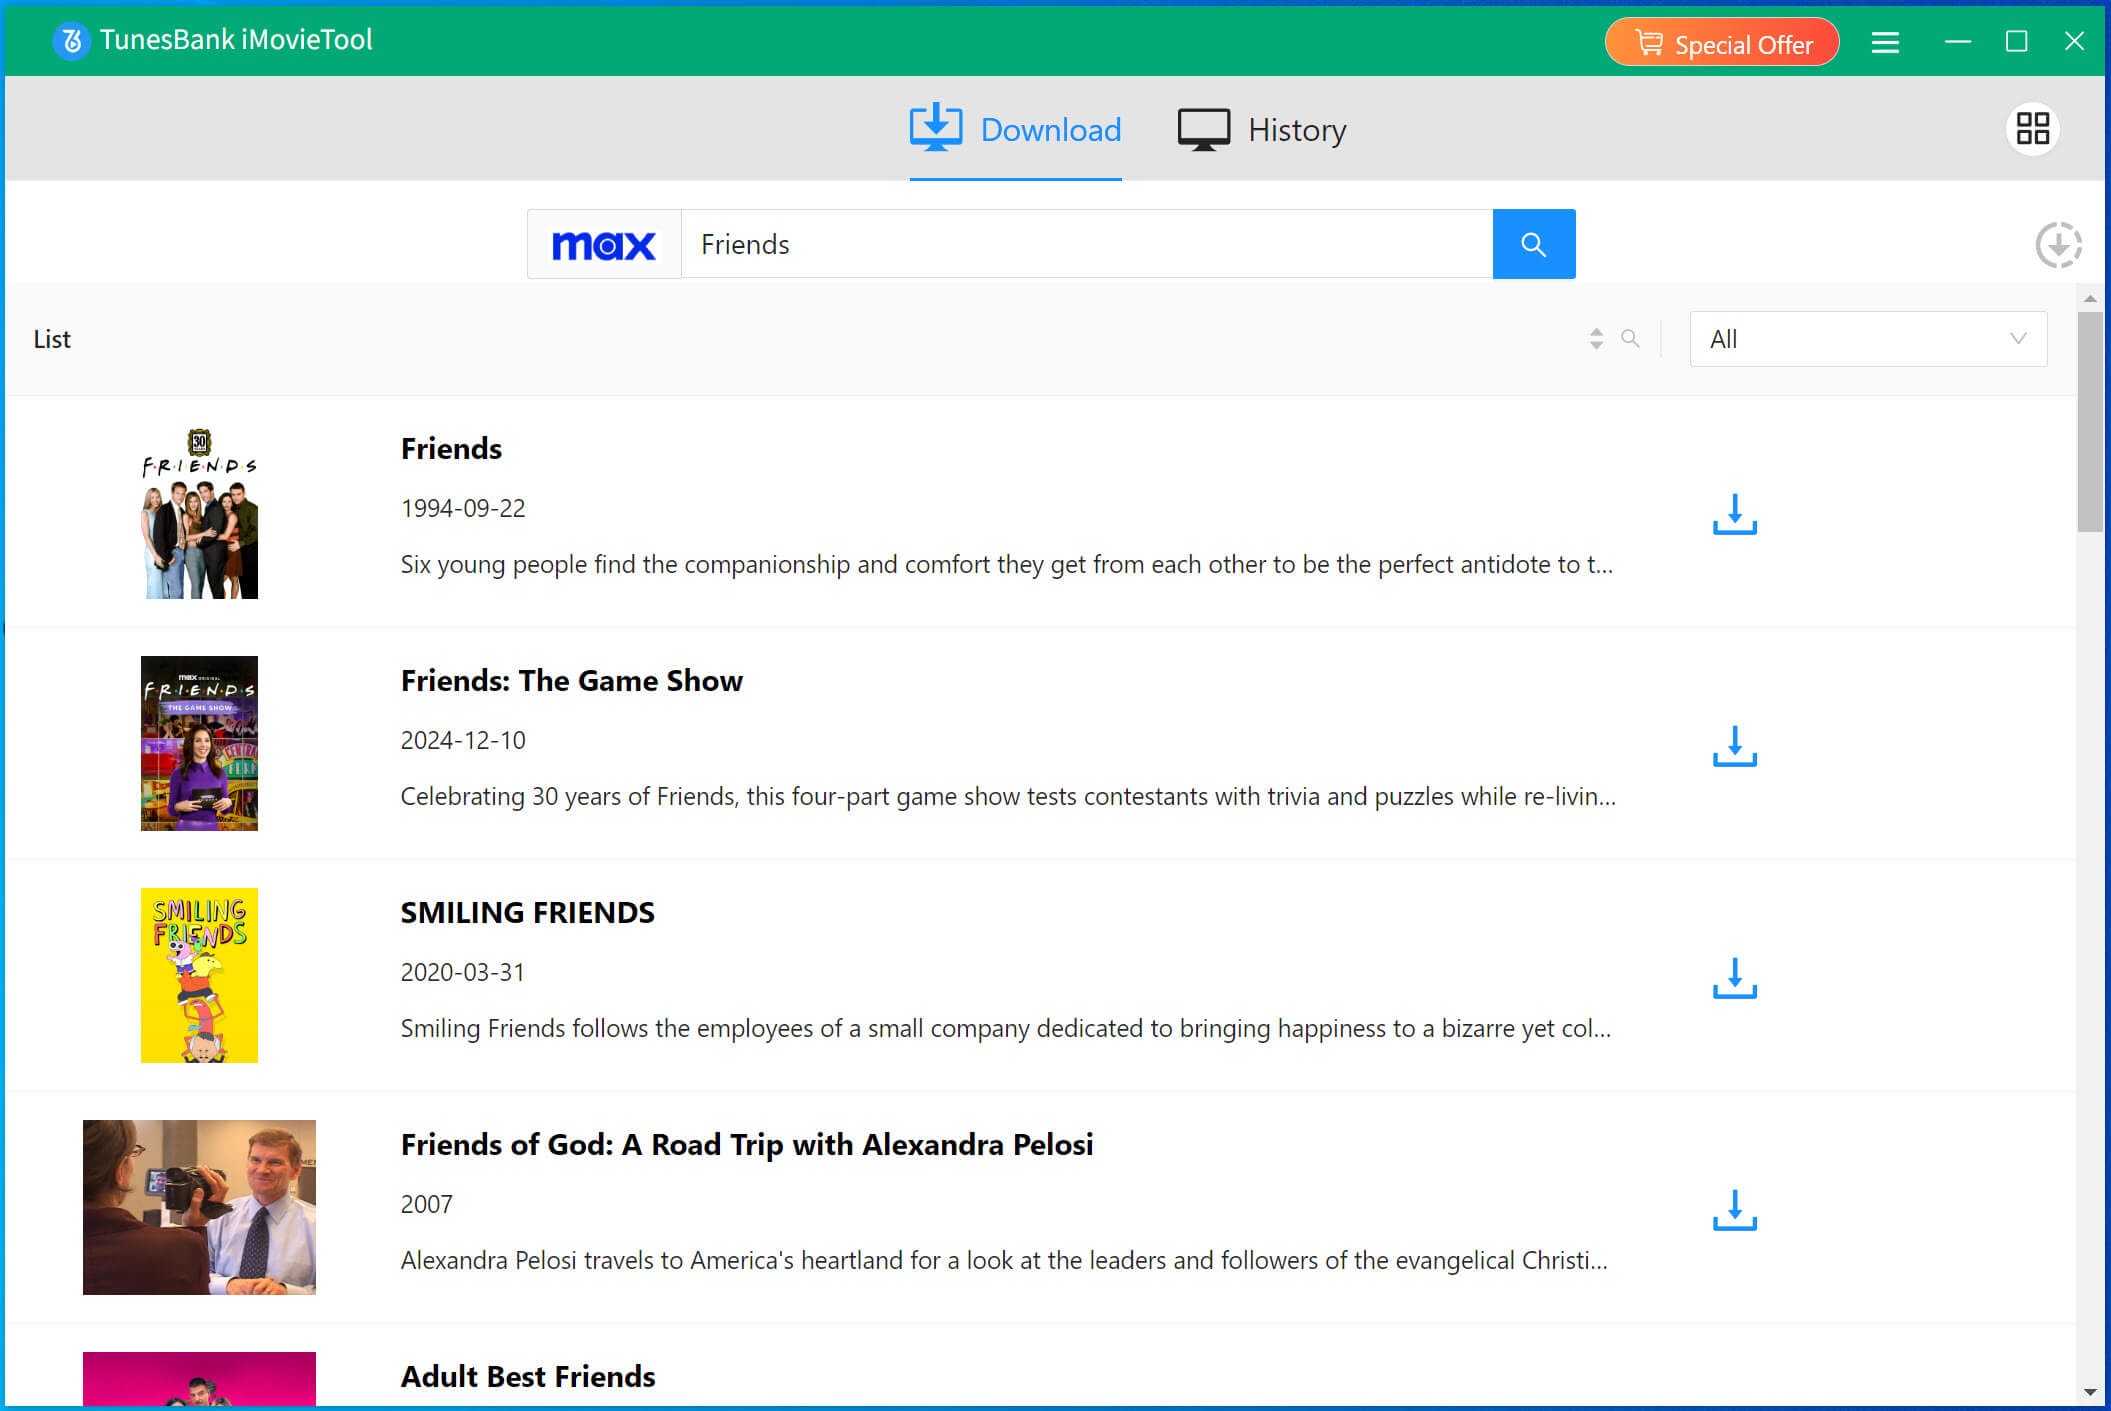The height and width of the screenshot is (1411, 2111).
Task: Click the SMILING FRIENDS yellow poster
Action: coord(199,975)
